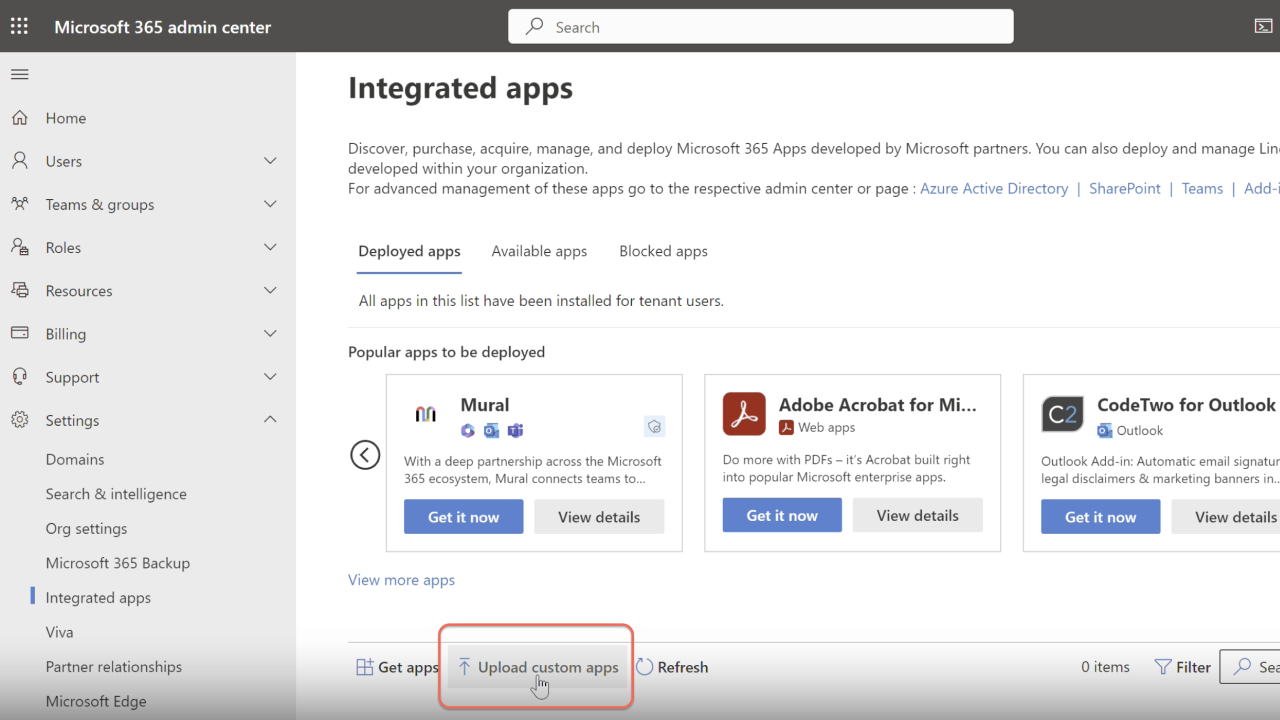Expand the Teams & groups section
The height and width of the screenshot is (720, 1280).
[x=269, y=204]
